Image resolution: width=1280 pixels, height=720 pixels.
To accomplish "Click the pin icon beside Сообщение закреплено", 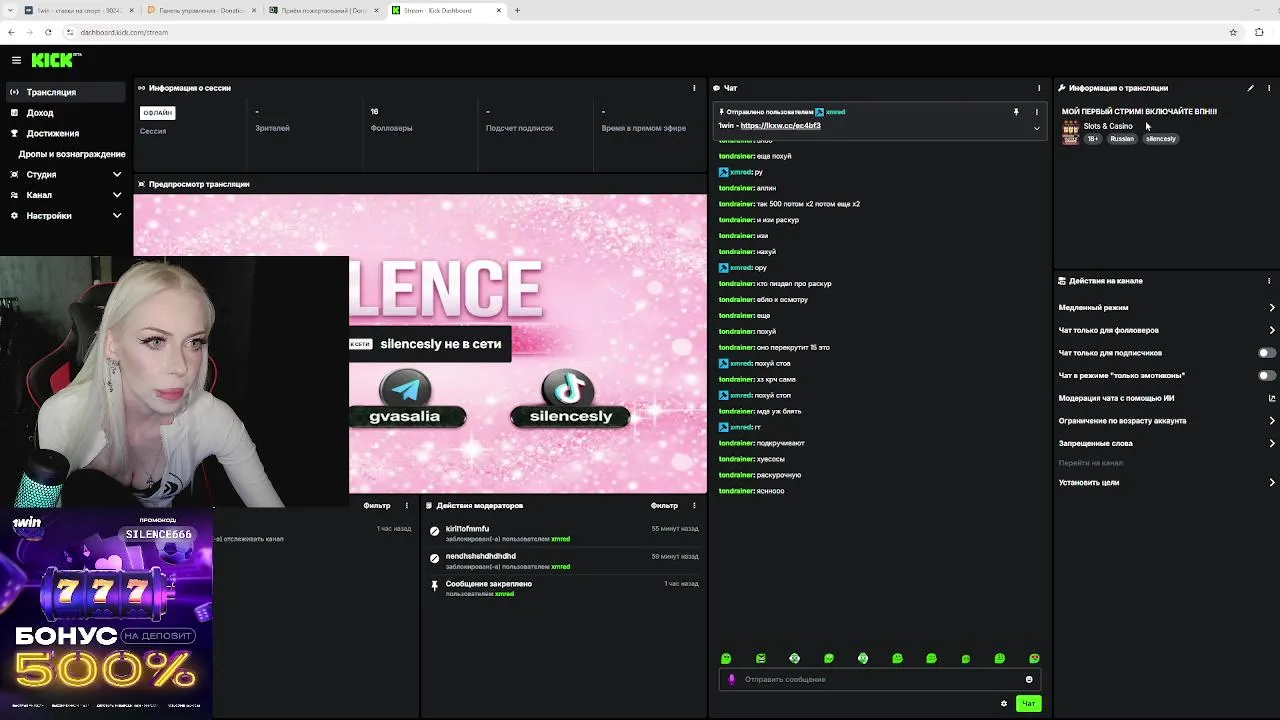I will click(434, 586).
